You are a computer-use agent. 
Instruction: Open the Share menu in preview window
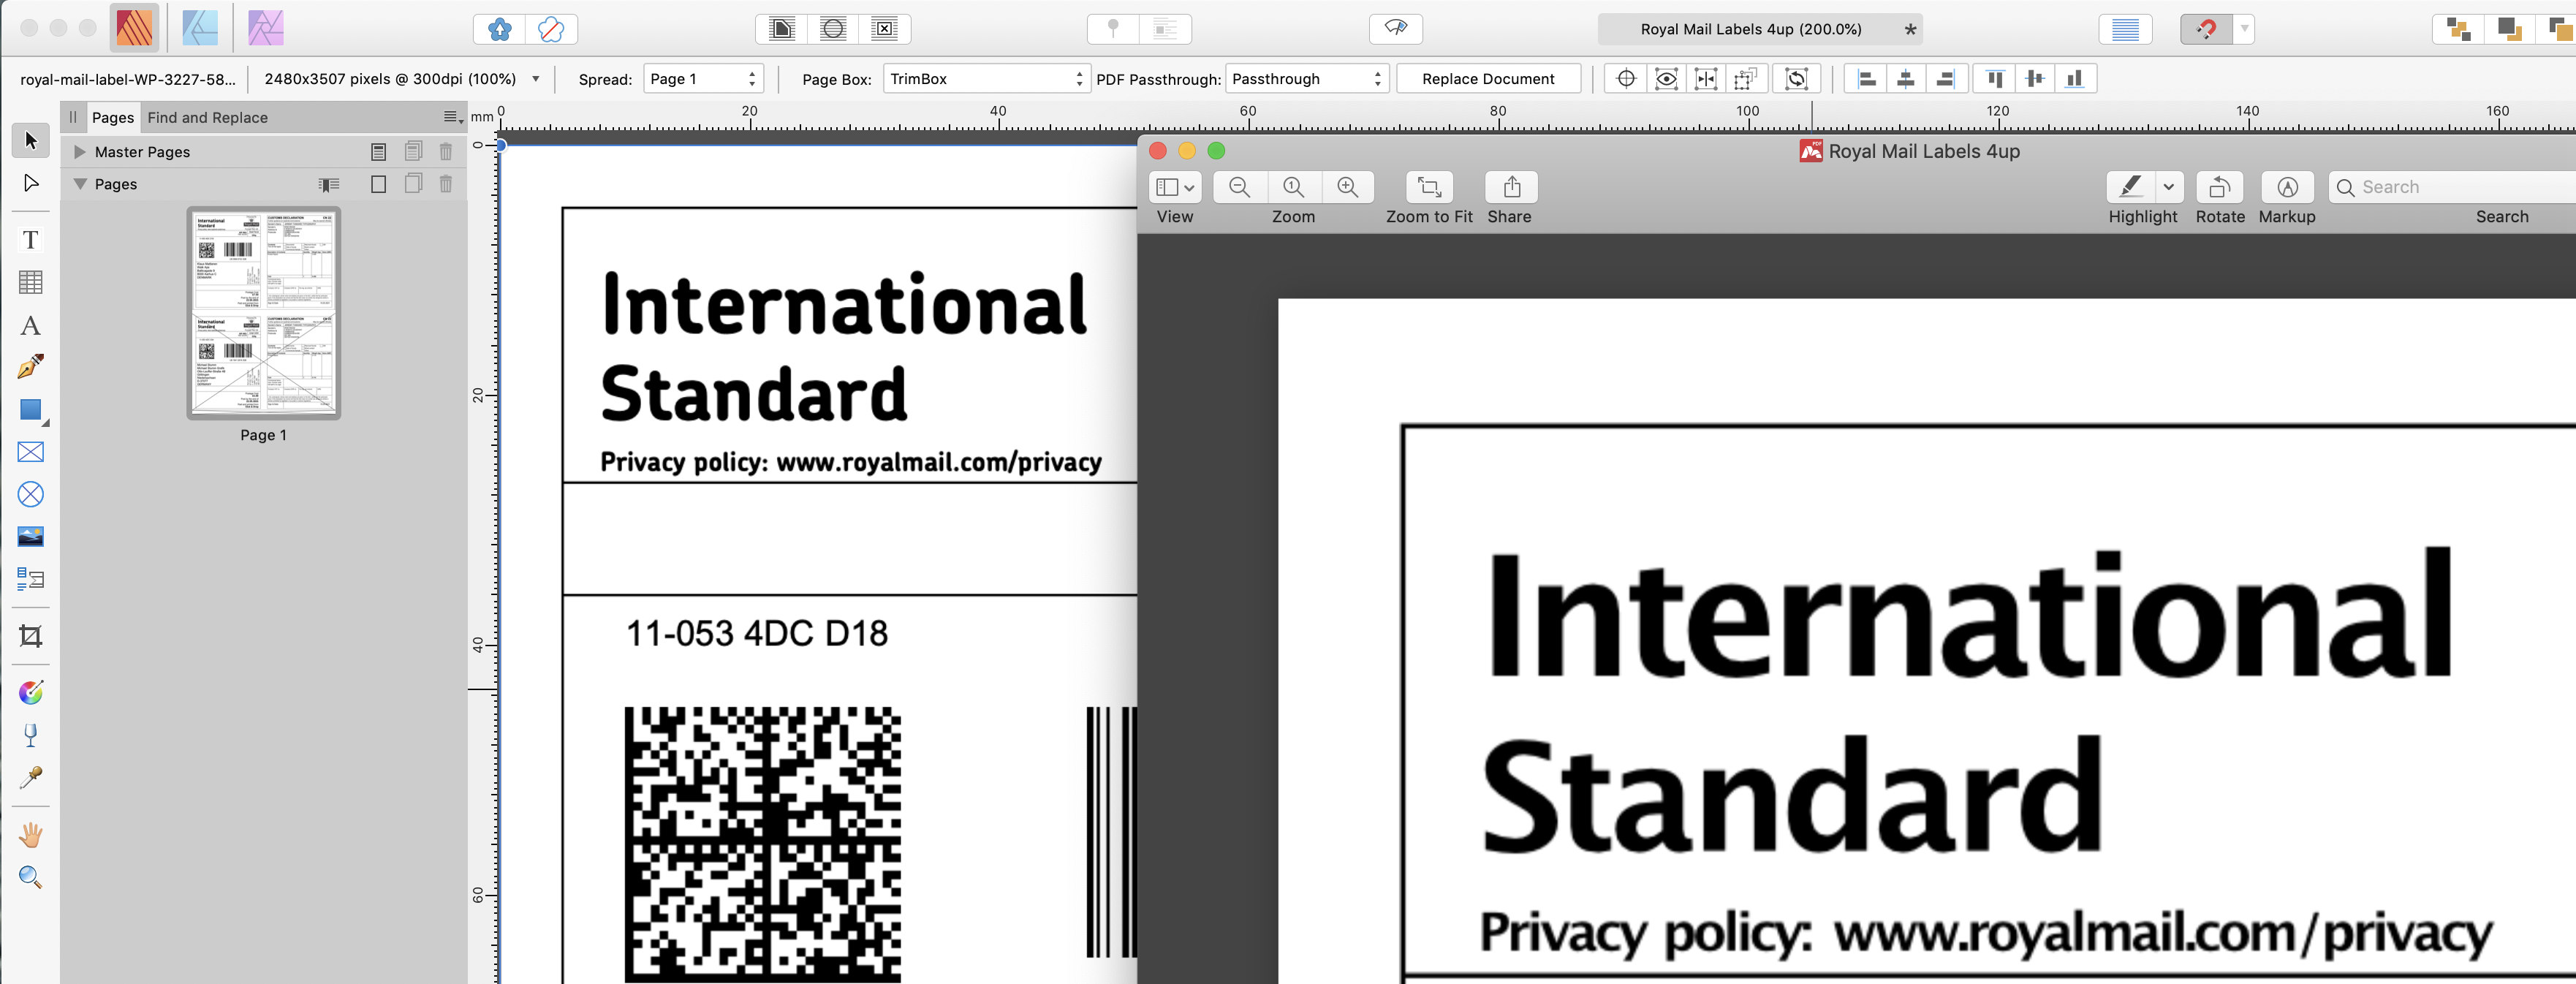click(1510, 187)
